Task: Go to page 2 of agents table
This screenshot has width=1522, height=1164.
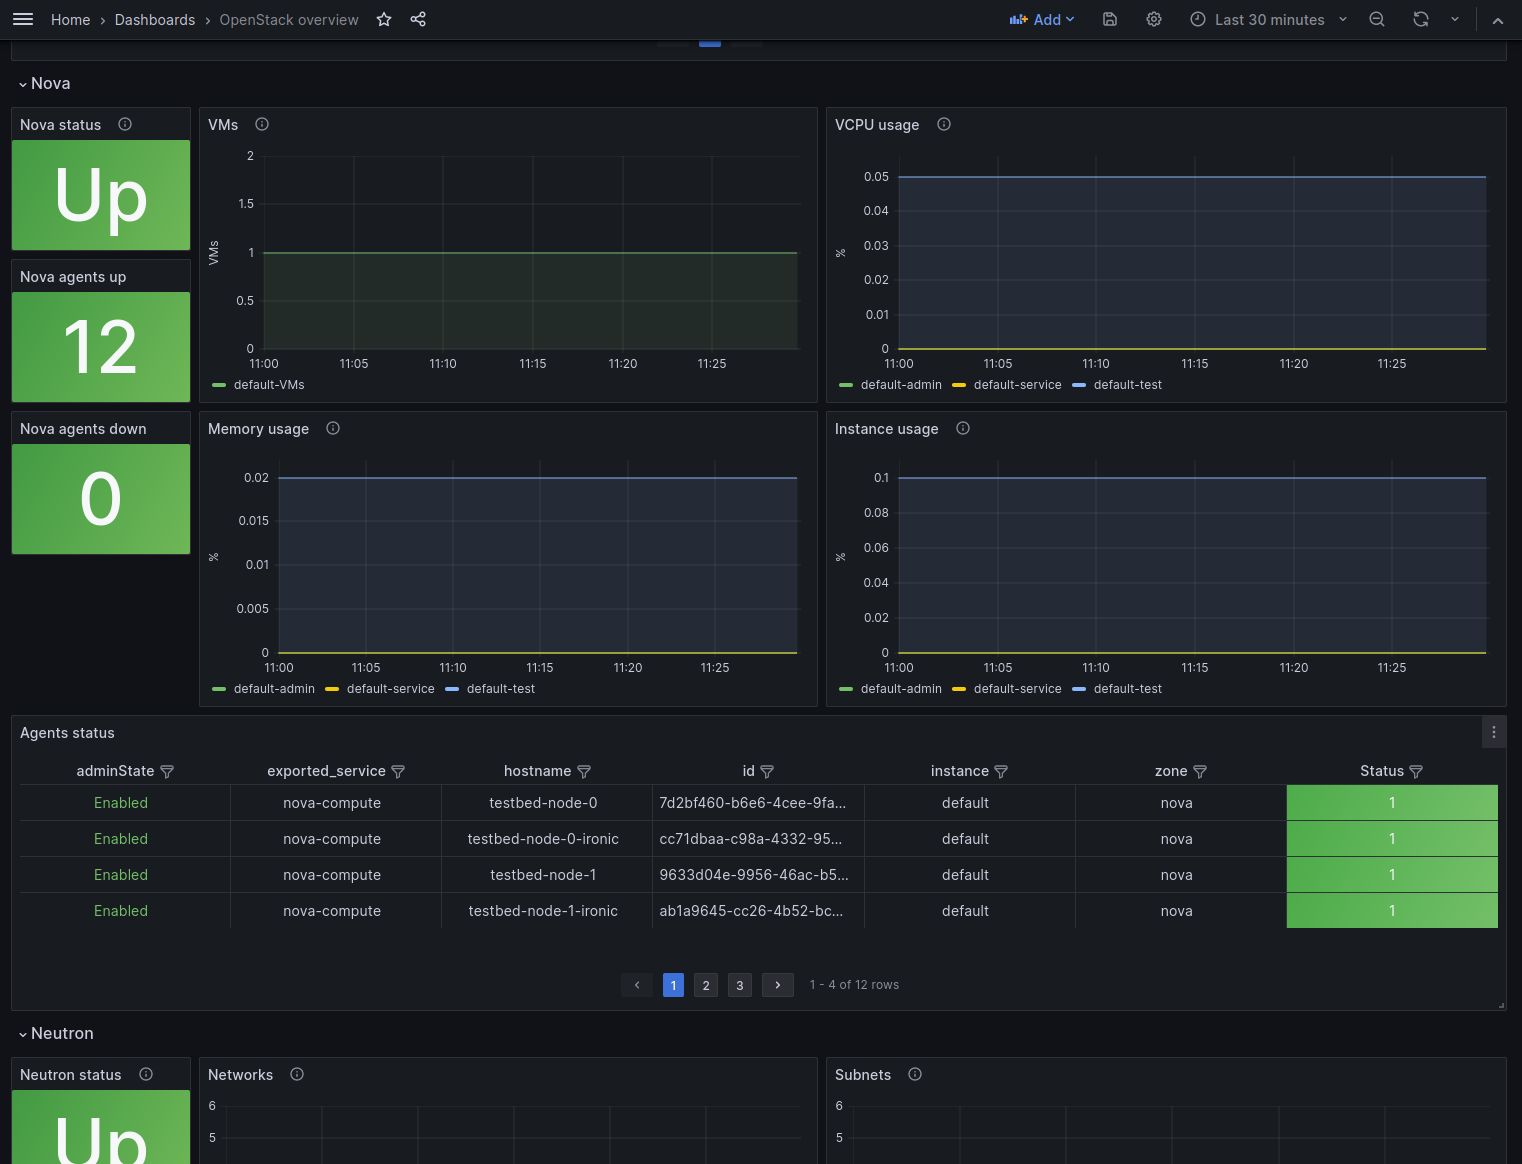Action: (706, 985)
